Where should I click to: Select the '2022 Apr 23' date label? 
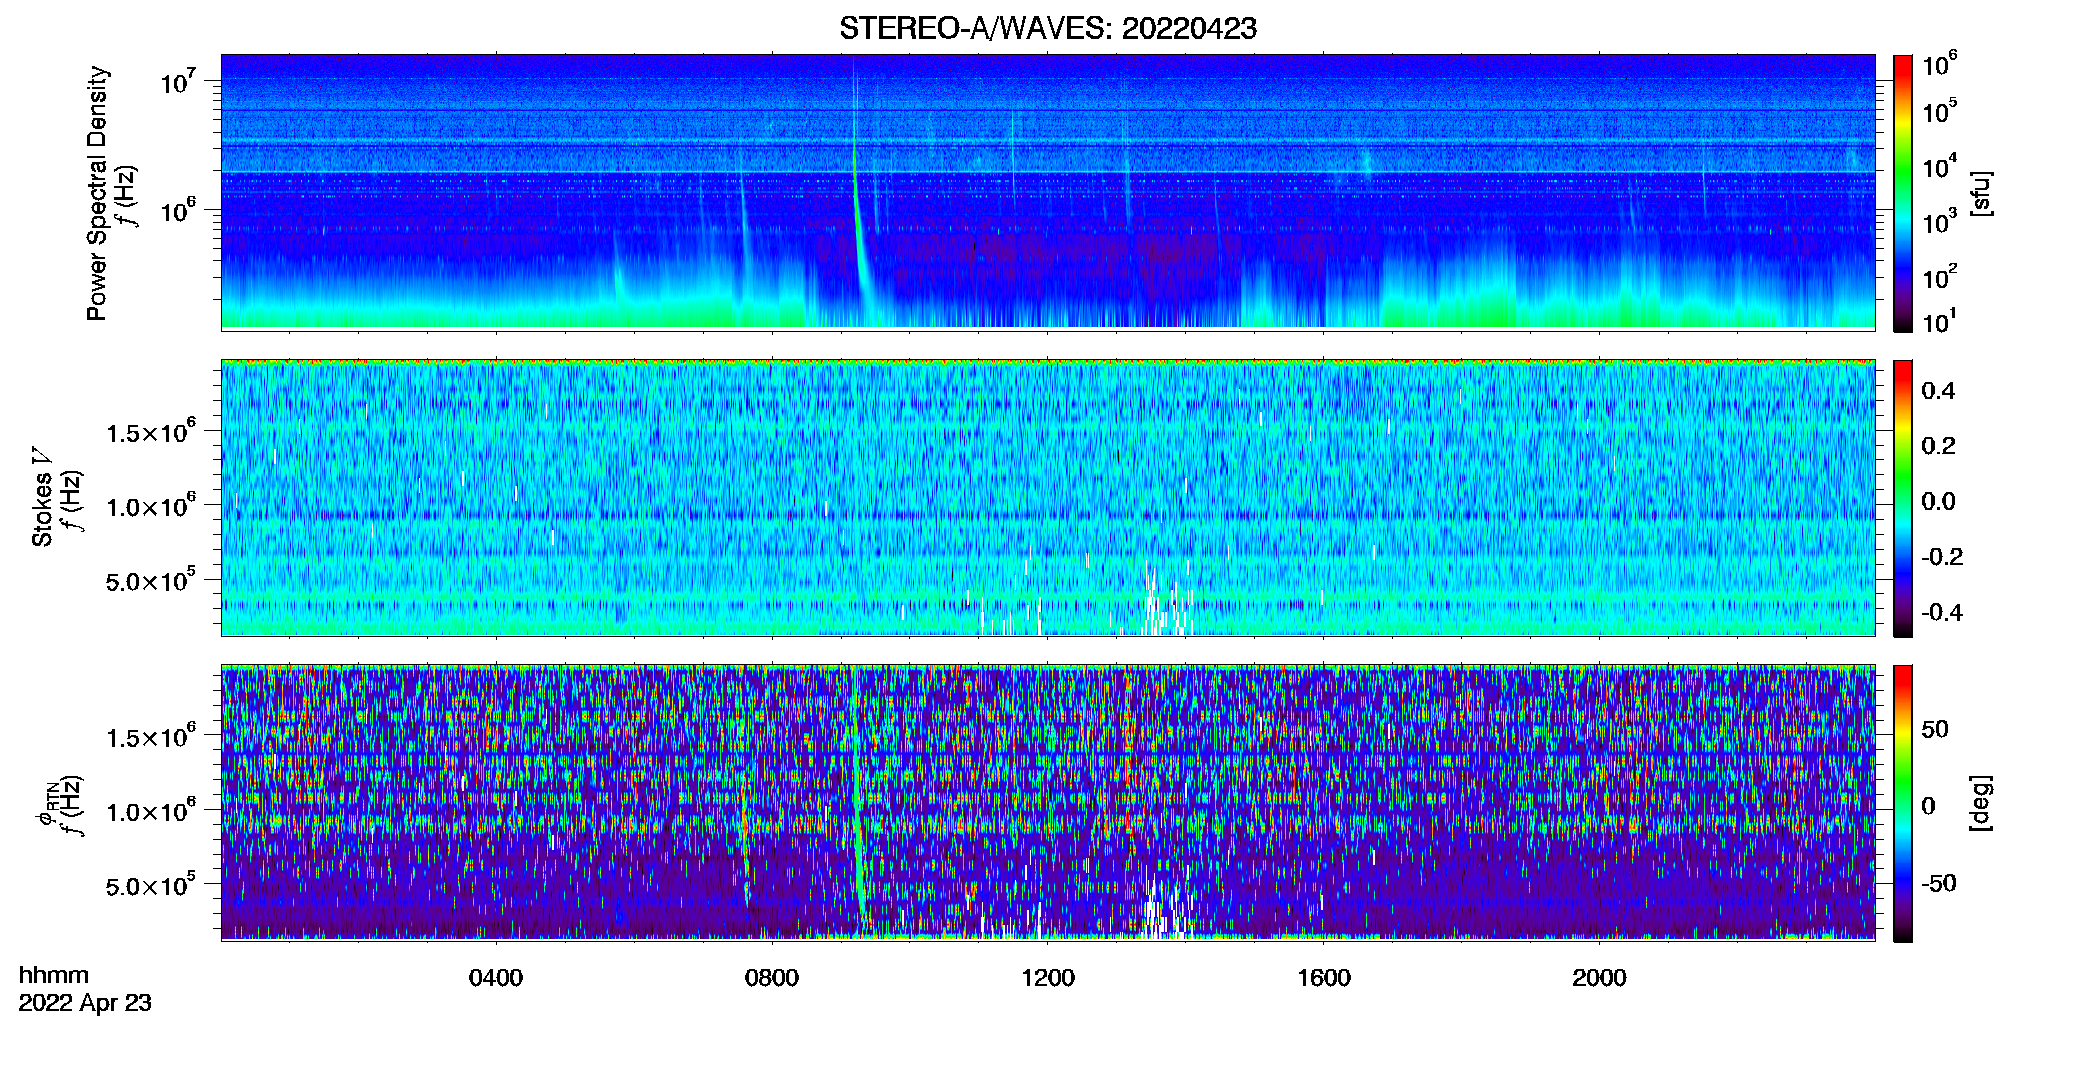[85, 1003]
